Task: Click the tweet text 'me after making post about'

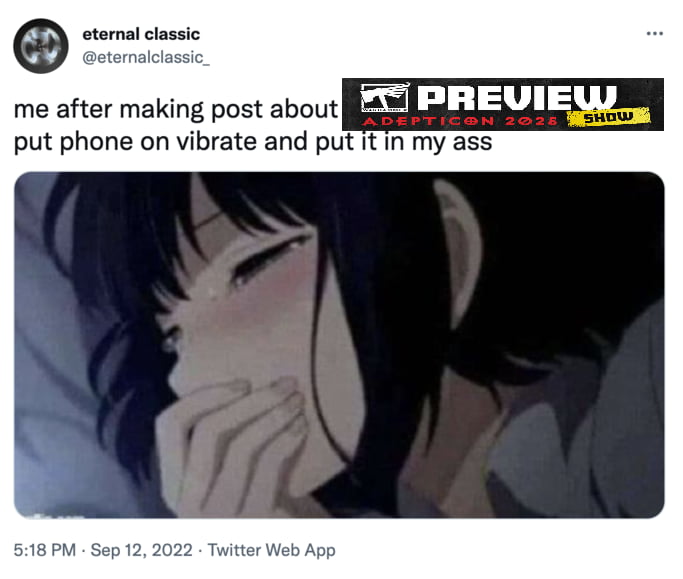Action: 176,109
